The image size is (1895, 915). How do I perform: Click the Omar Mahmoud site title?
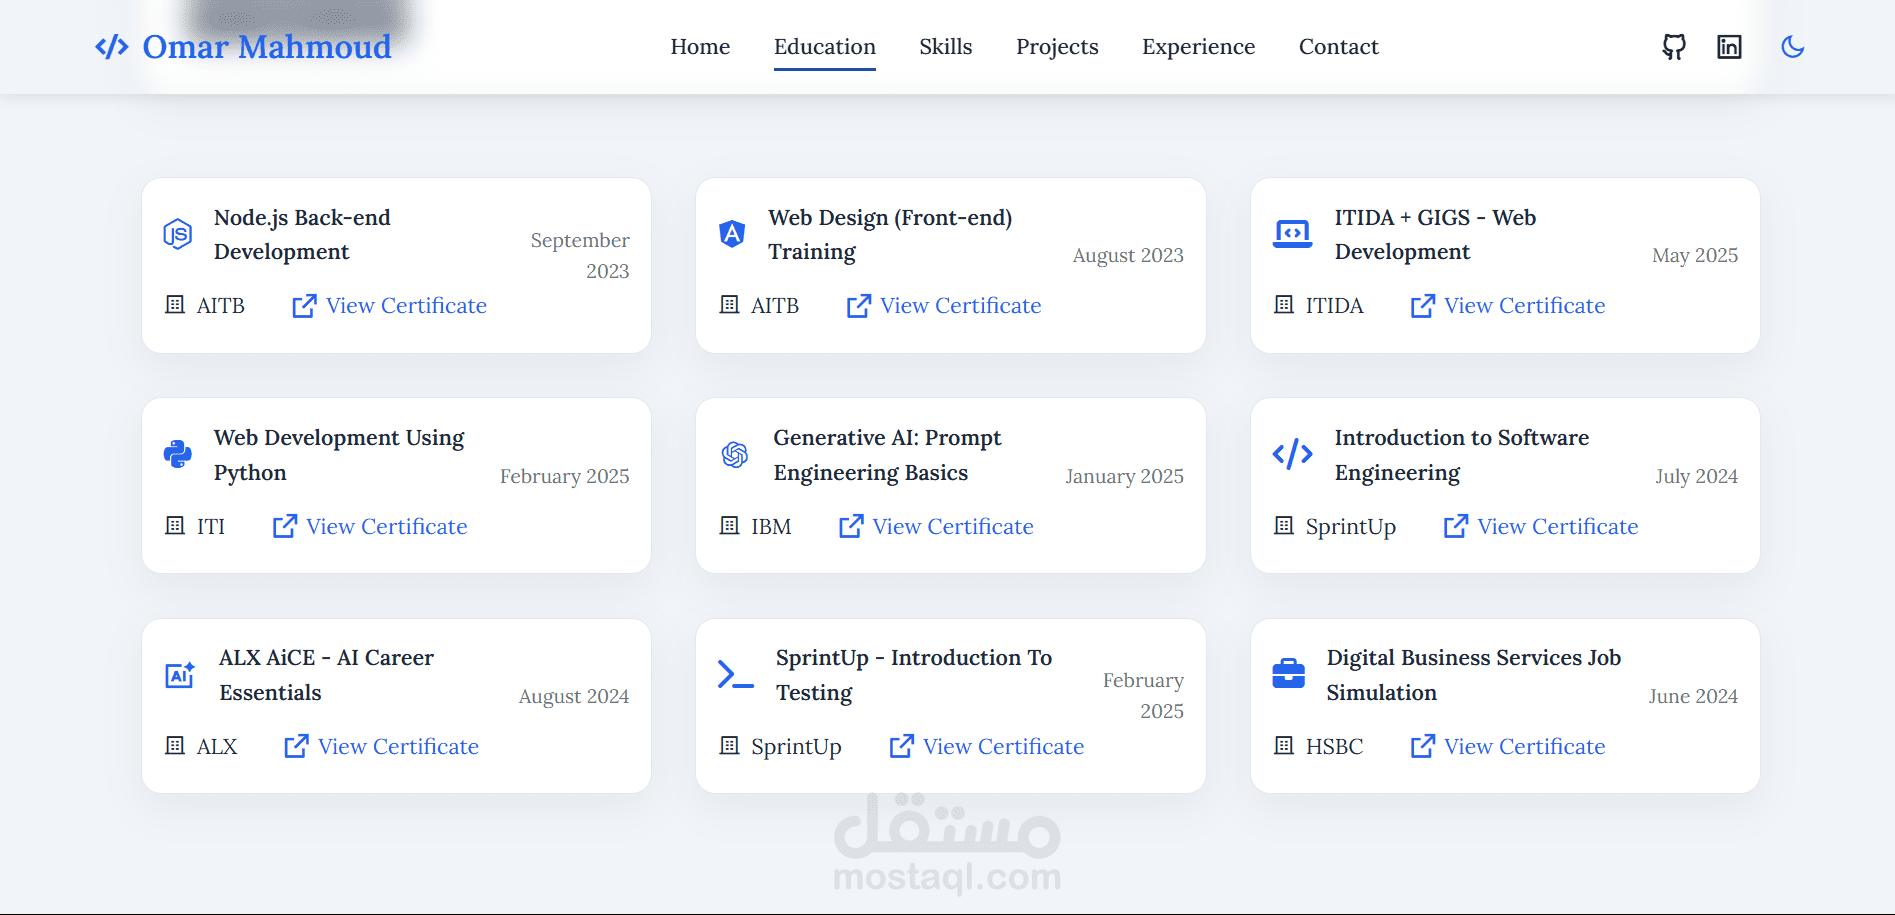267,47
